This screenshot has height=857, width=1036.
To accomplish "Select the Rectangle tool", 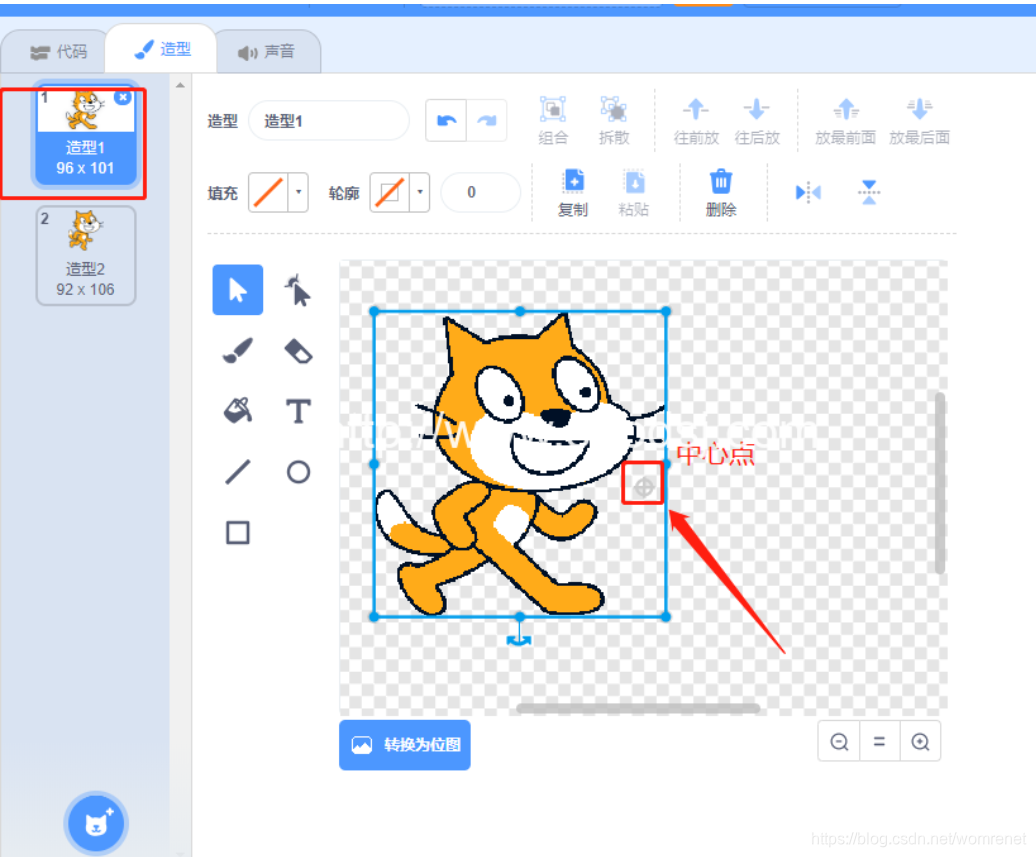I will pos(237,533).
